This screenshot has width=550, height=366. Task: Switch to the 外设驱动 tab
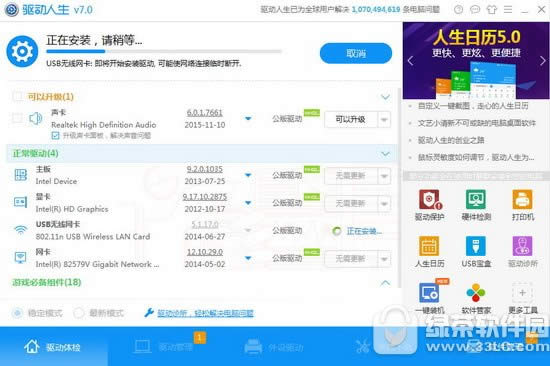[x=274, y=347]
